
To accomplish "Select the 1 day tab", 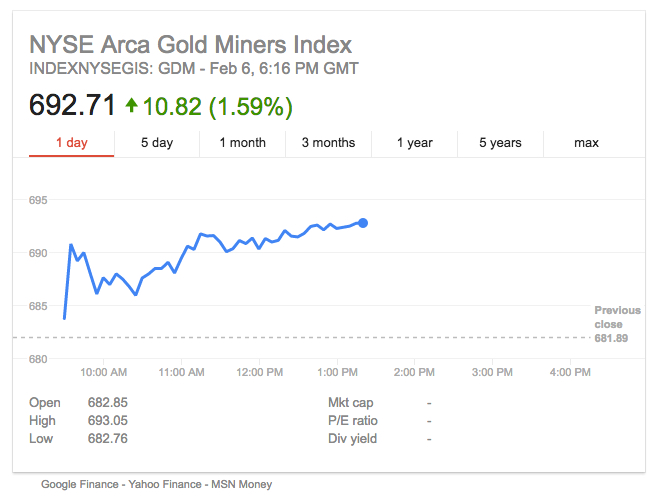I will pyautogui.click(x=72, y=143).
